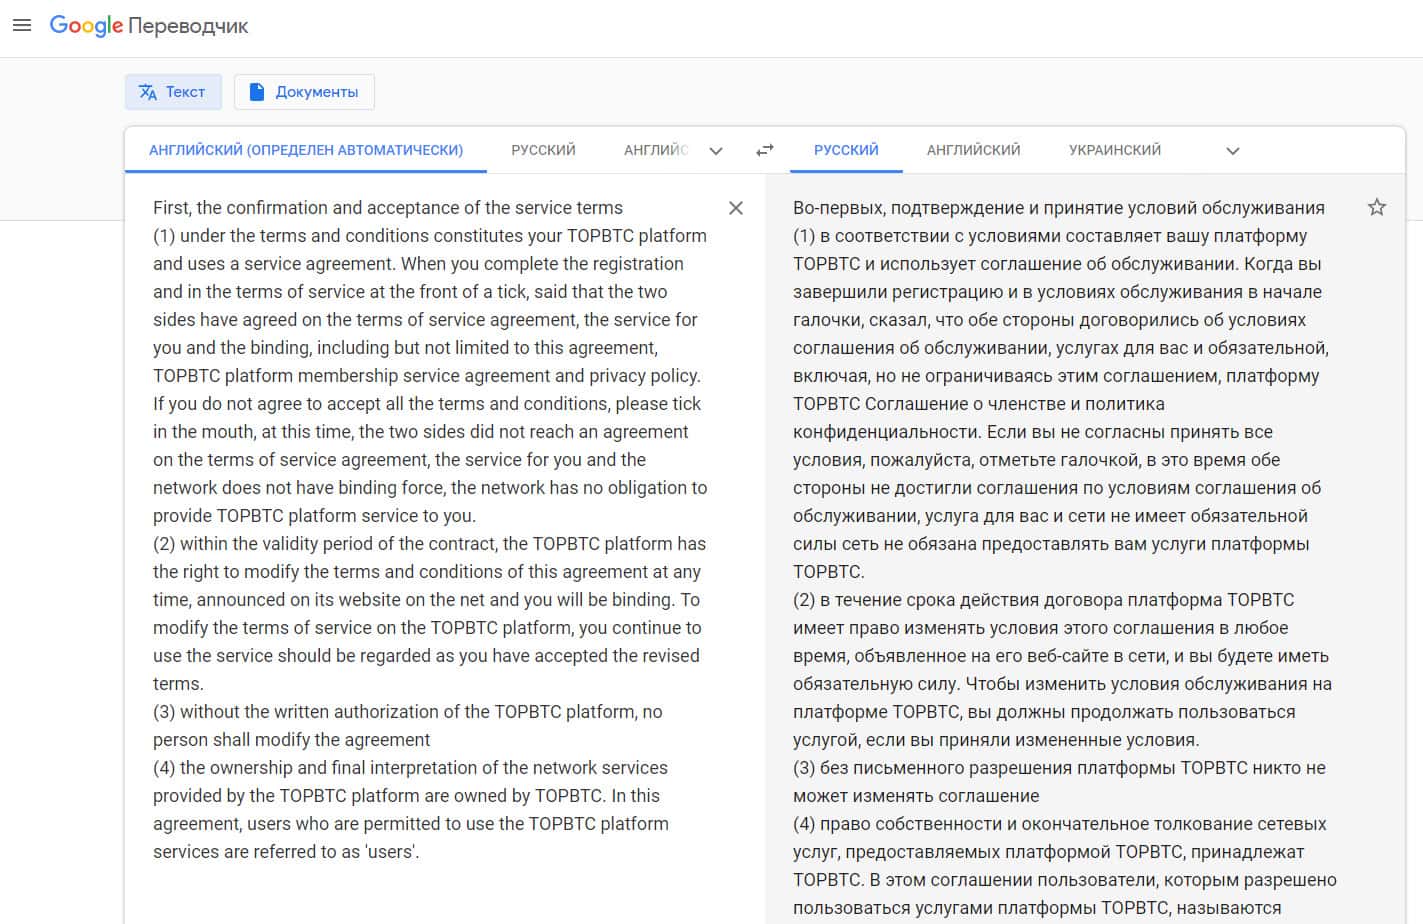This screenshot has width=1423, height=924.
Task: Choose Русский as source language
Action: (543, 150)
